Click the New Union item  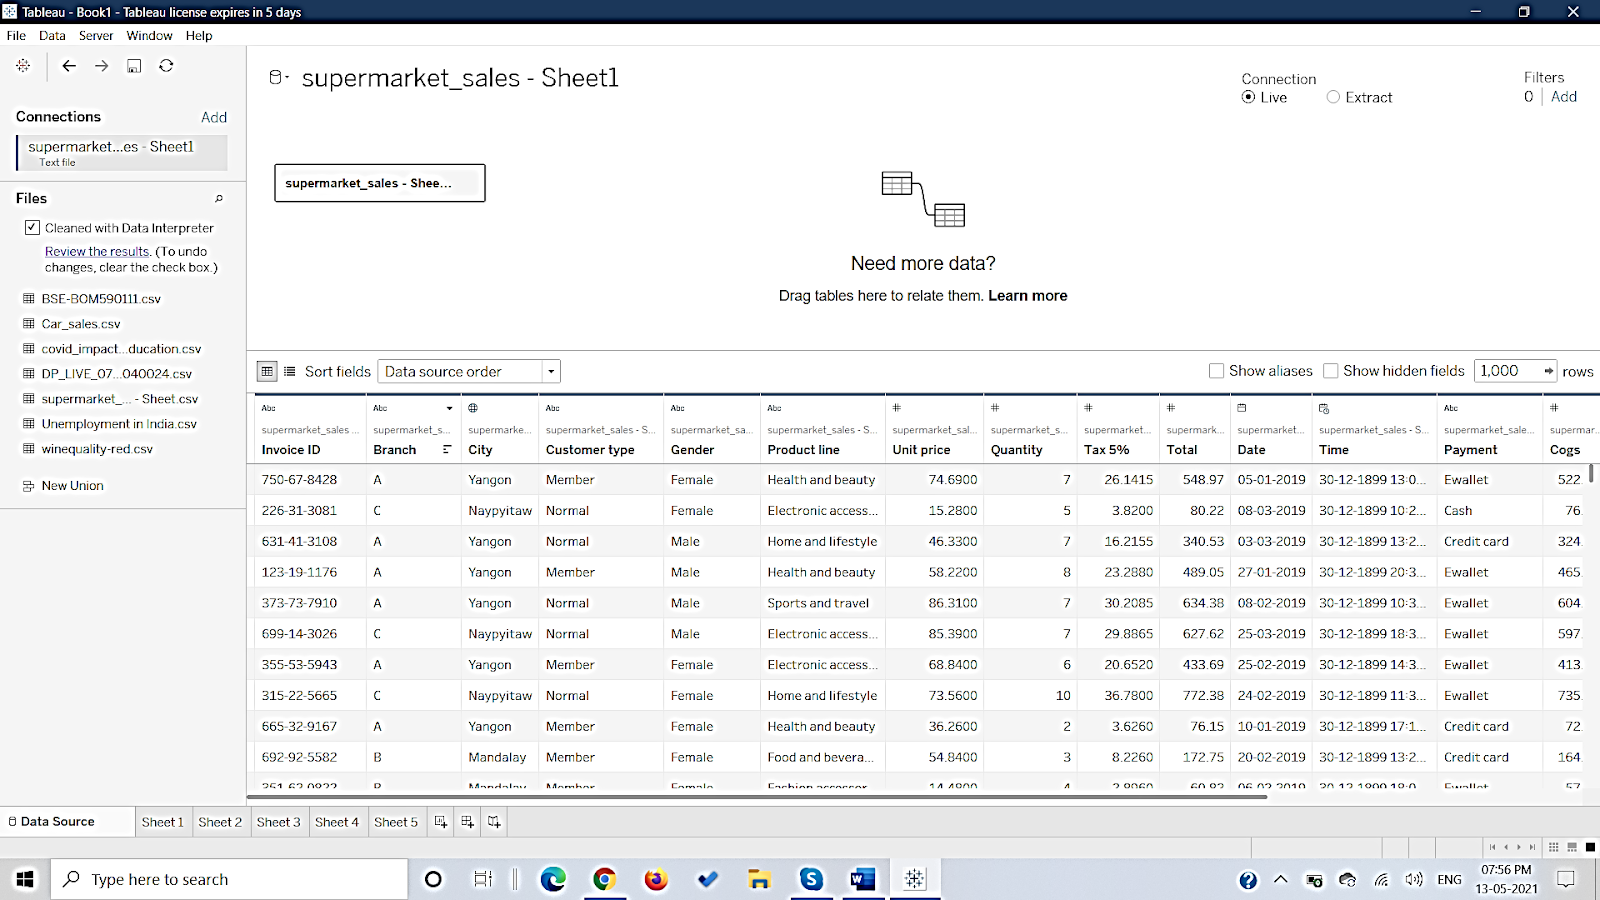coord(72,486)
